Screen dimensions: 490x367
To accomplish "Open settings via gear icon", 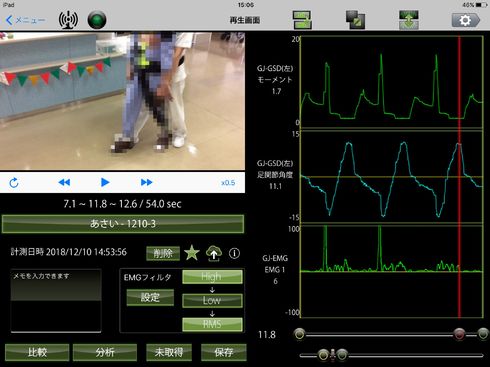I will [x=466, y=20].
